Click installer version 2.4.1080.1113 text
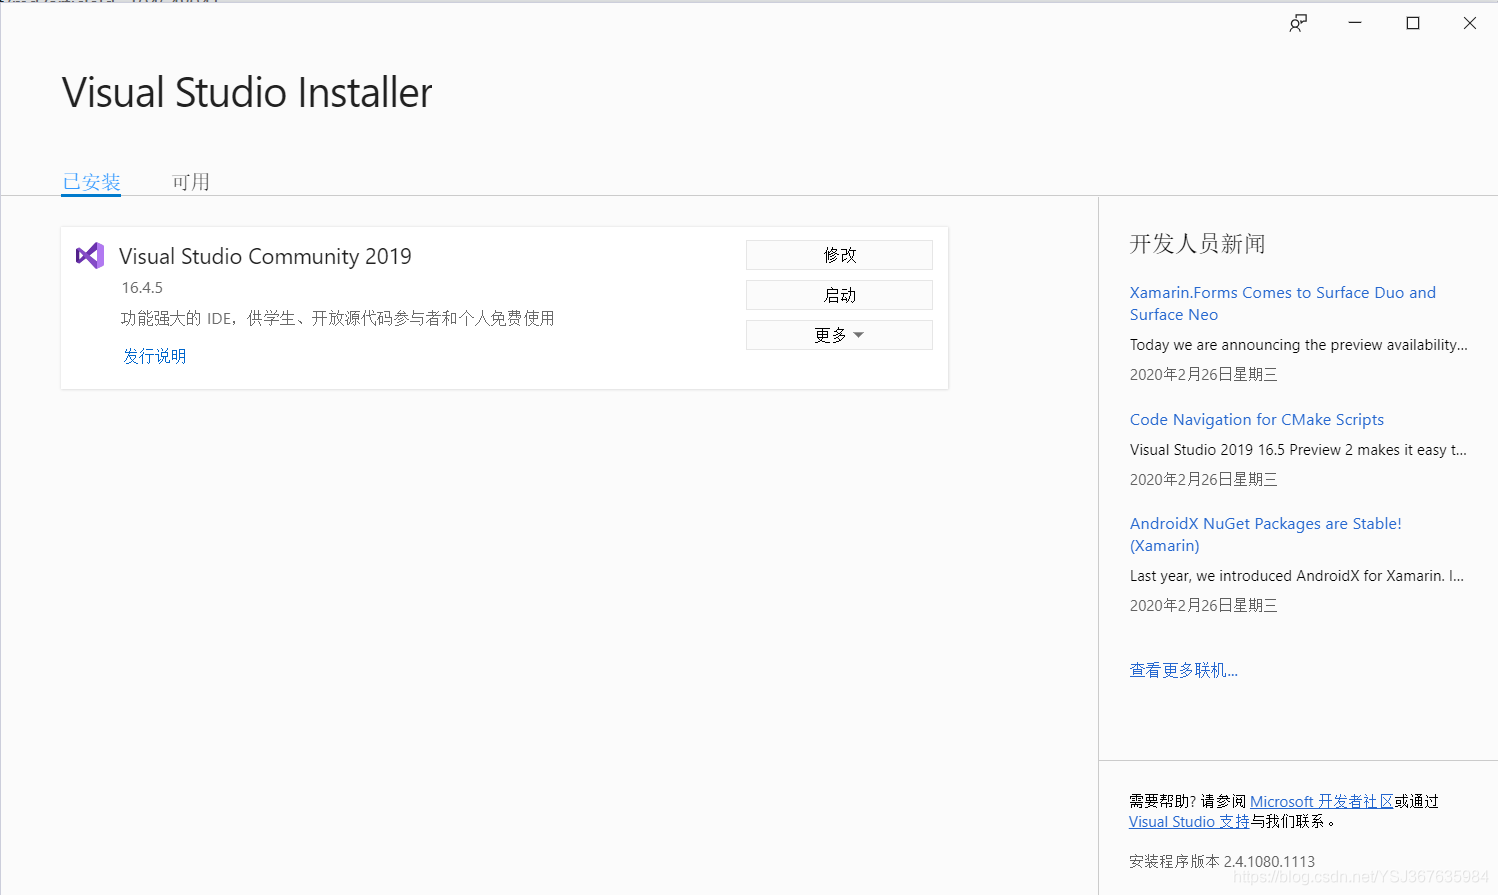 (x=1222, y=861)
